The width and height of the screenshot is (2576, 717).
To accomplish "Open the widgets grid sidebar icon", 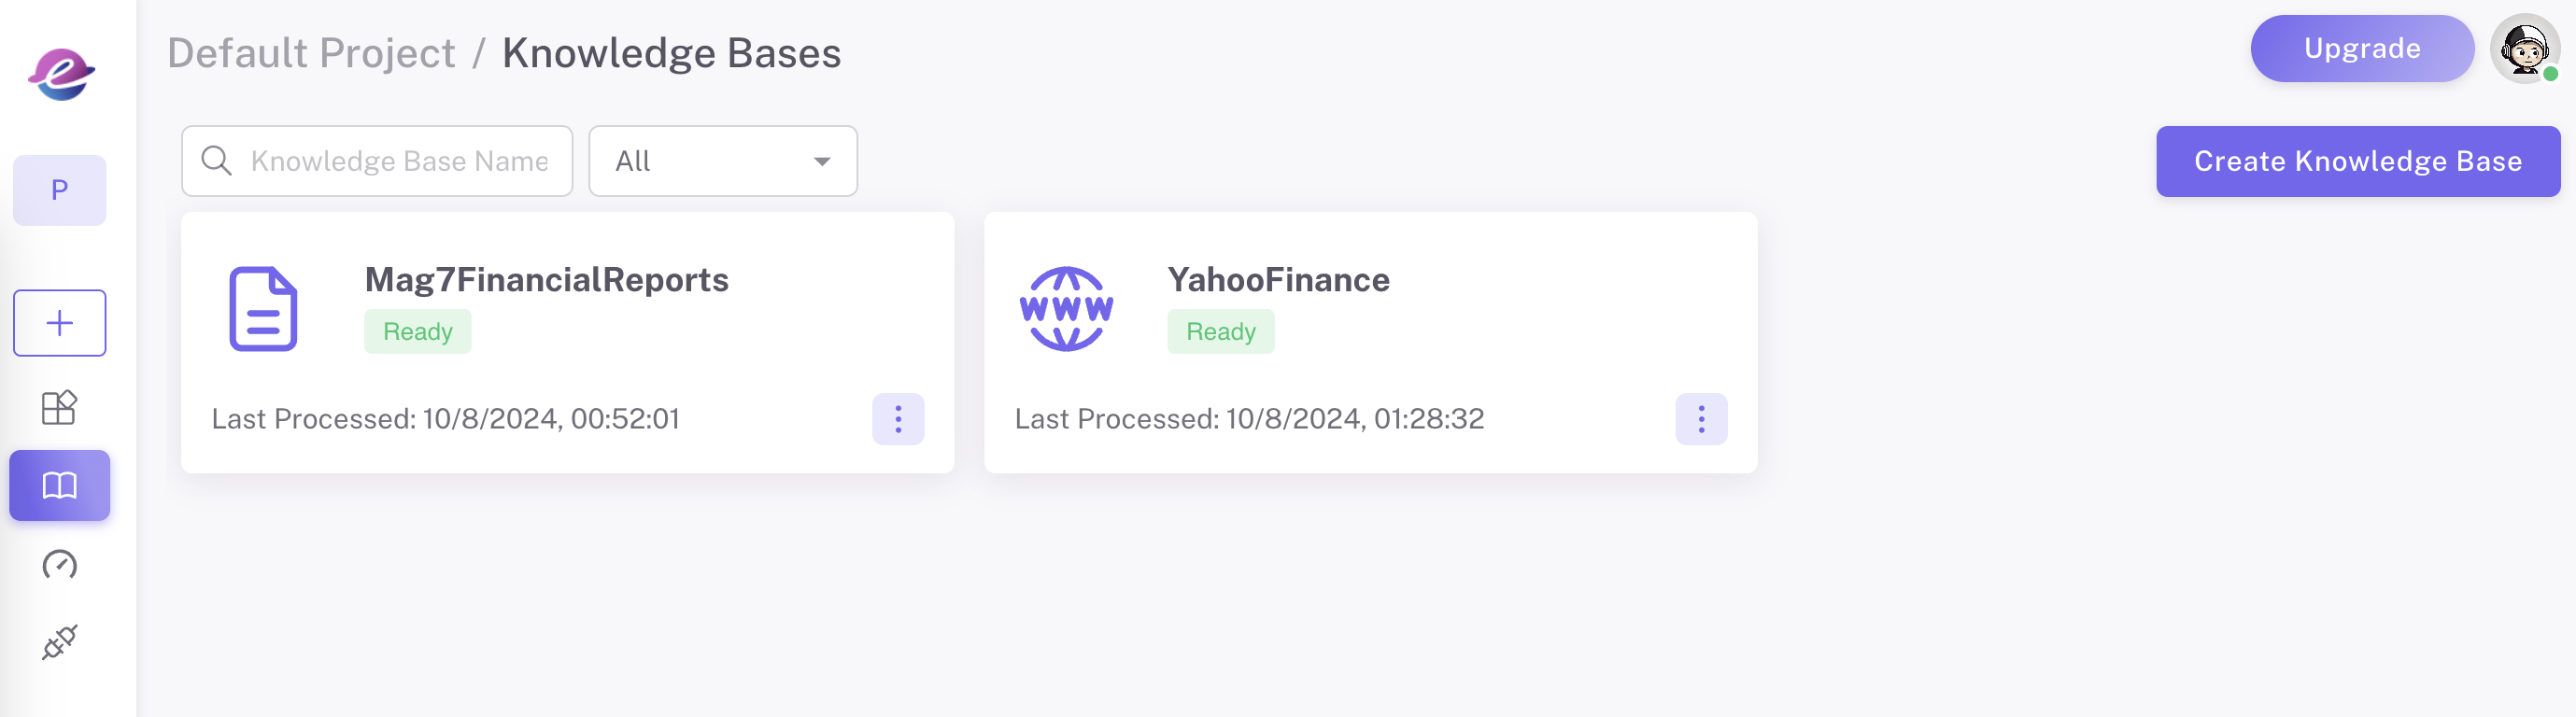I will 60,407.
